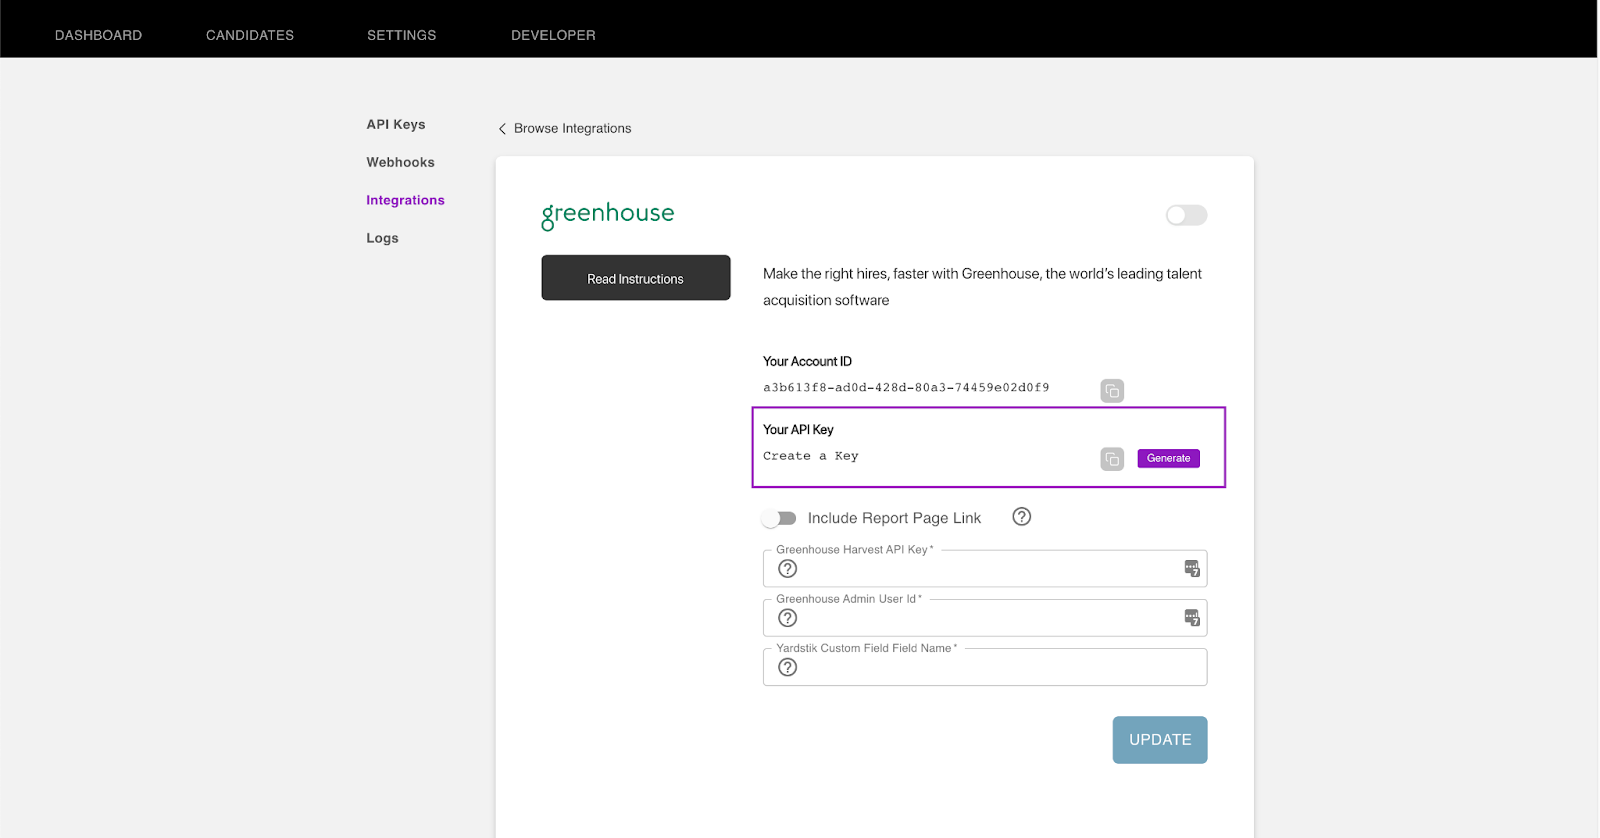Open help for Include Report Page Link
The image size is (1600, 838).
[1021, 517]
